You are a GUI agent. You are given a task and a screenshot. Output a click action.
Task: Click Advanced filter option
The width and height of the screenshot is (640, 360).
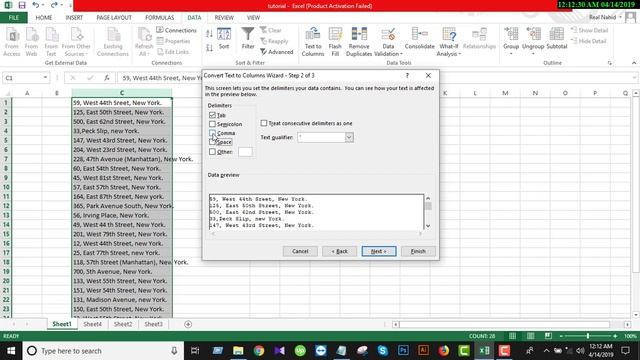click(x=277, y=52)
